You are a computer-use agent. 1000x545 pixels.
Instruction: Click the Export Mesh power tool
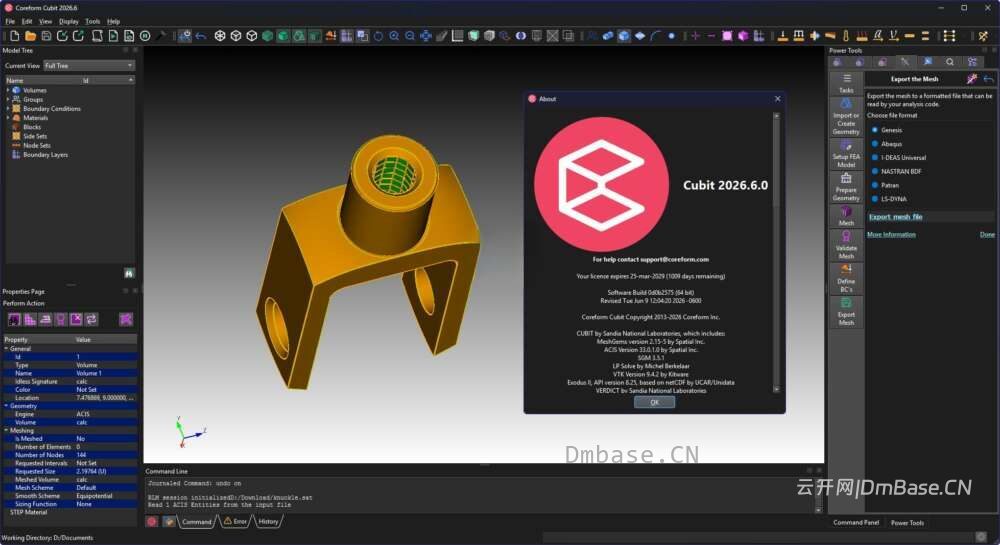click(846, 312)
